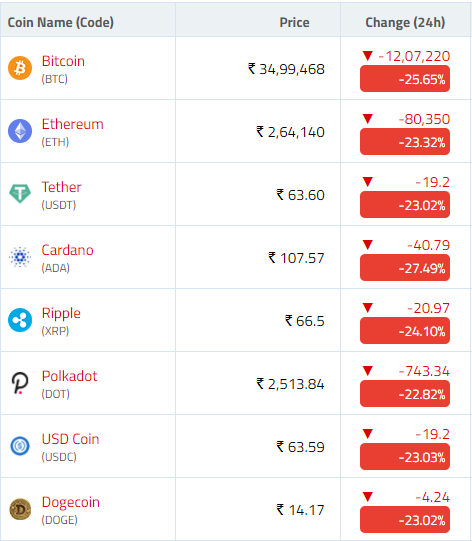Open the Dogecoin coin link
The image size is (472, 541).
(71, 502)
